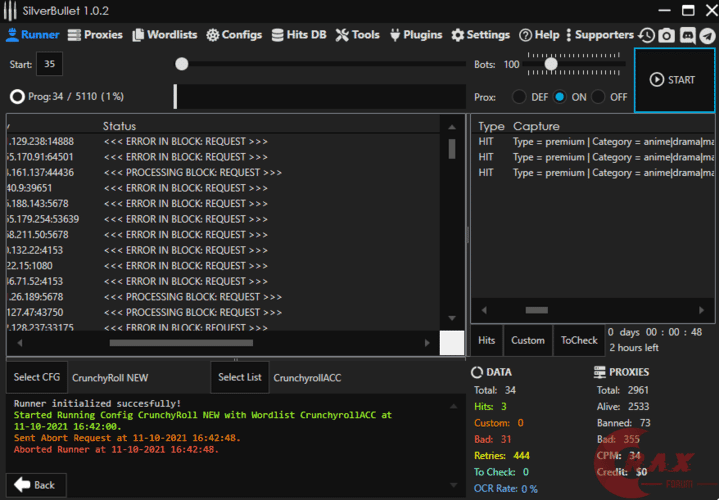Select the DEF proxy radio option
Image resolution: width=719 pixels, height=500 pixels.
(x=519, y=97)
